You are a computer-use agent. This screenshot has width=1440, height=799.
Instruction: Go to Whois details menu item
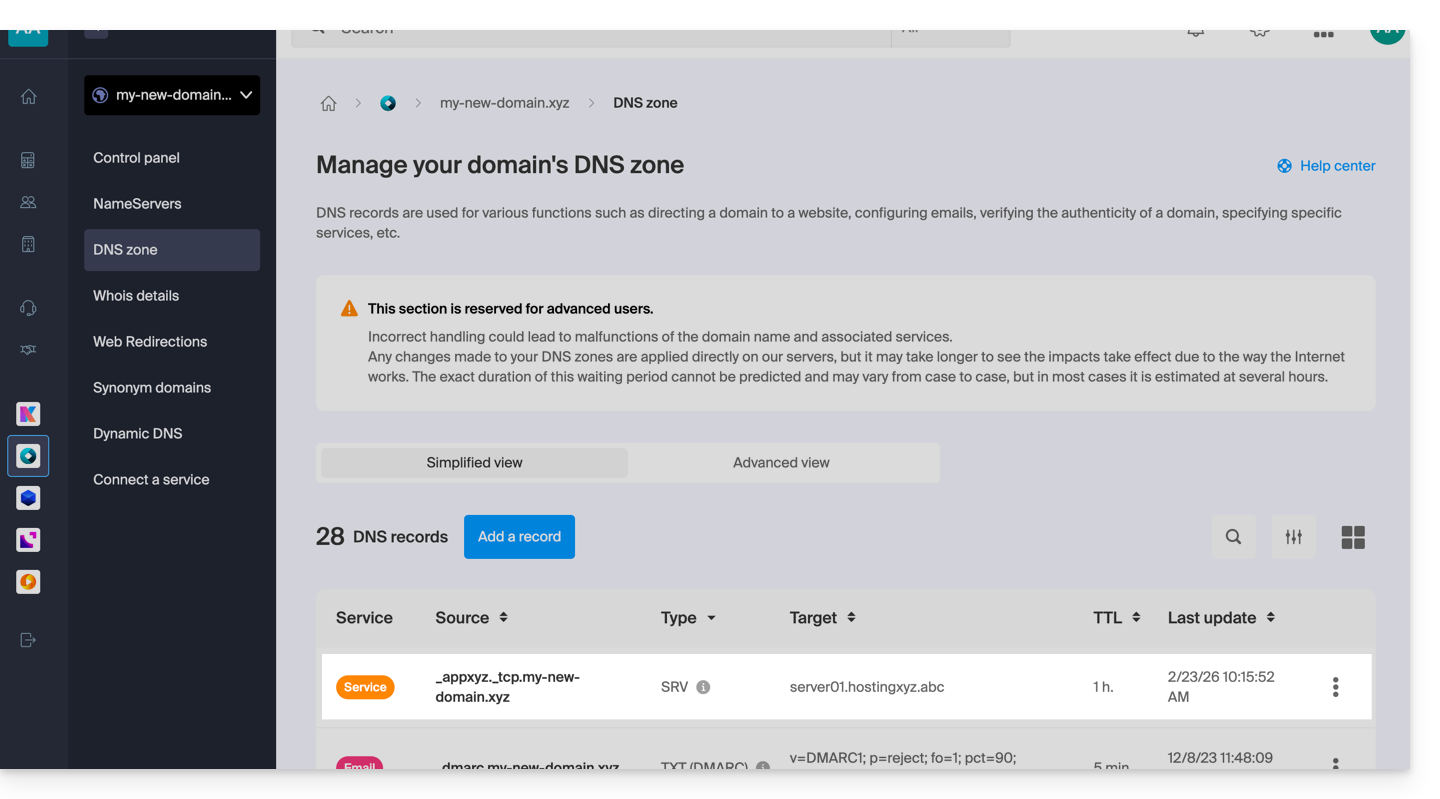[x=136, y=296]
